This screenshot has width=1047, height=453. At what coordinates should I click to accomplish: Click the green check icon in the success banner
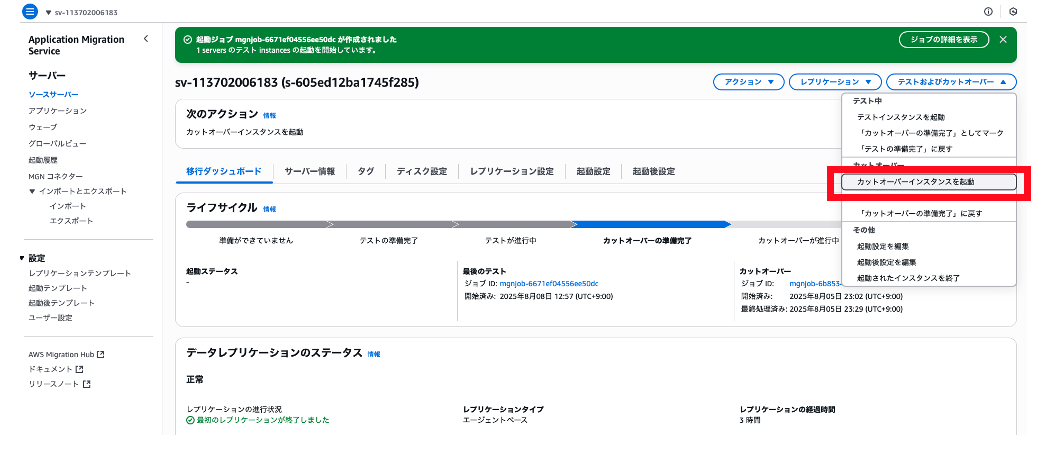tap(188, 39)
